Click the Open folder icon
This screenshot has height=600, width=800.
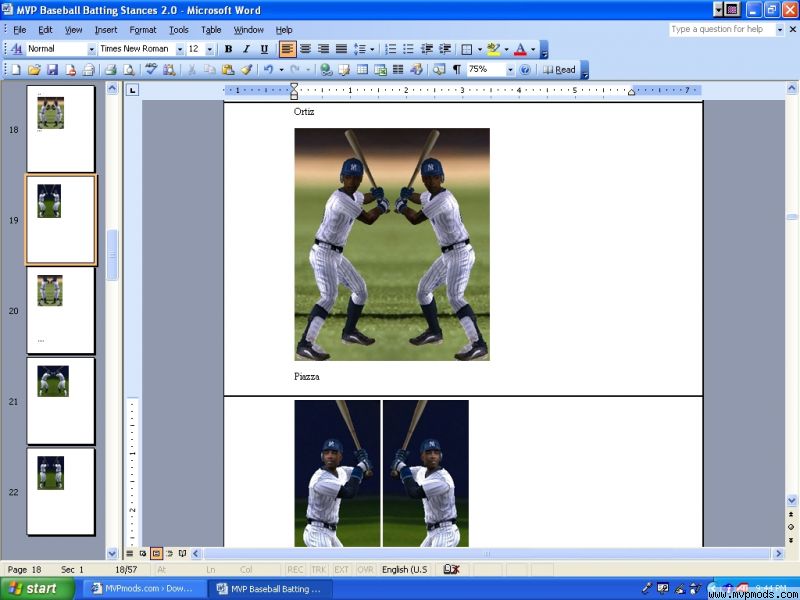click(x=34, y=69)
